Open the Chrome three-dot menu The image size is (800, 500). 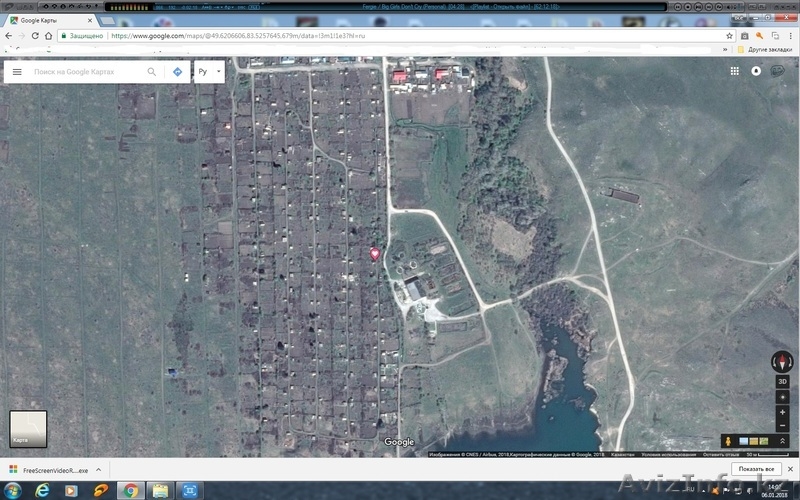pos(788,35)
